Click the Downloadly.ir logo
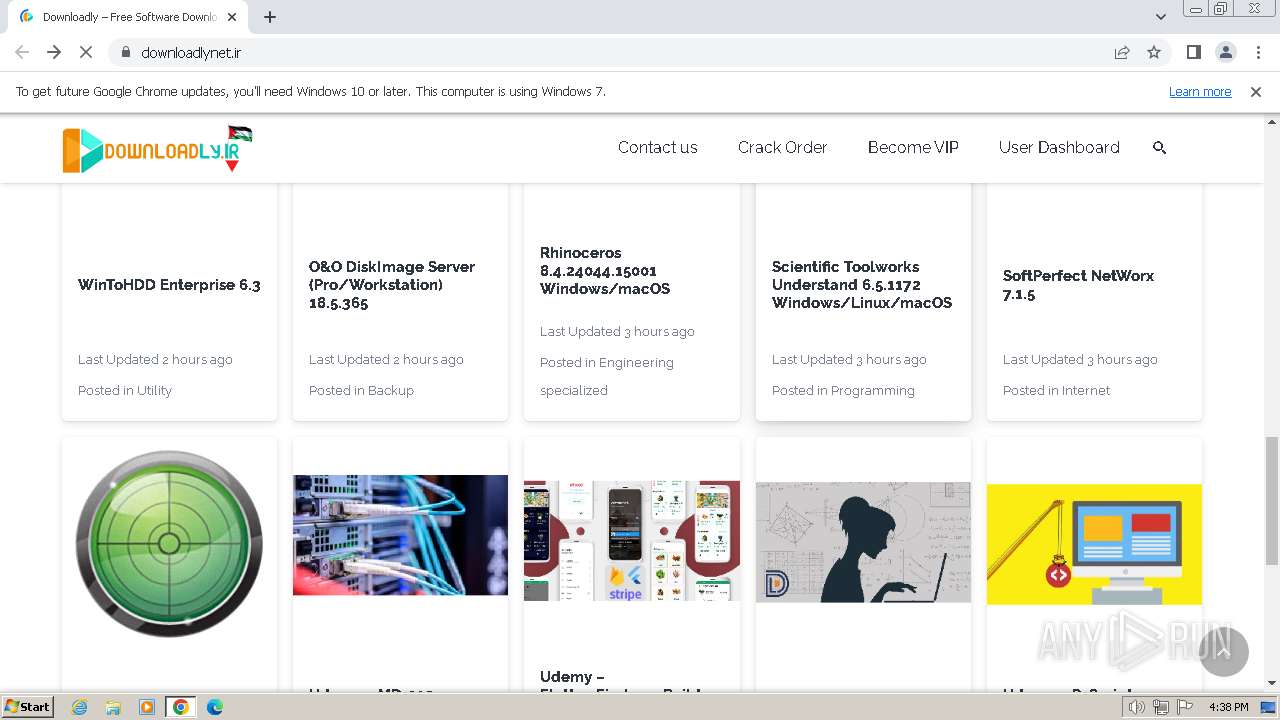 pos(157,149)
